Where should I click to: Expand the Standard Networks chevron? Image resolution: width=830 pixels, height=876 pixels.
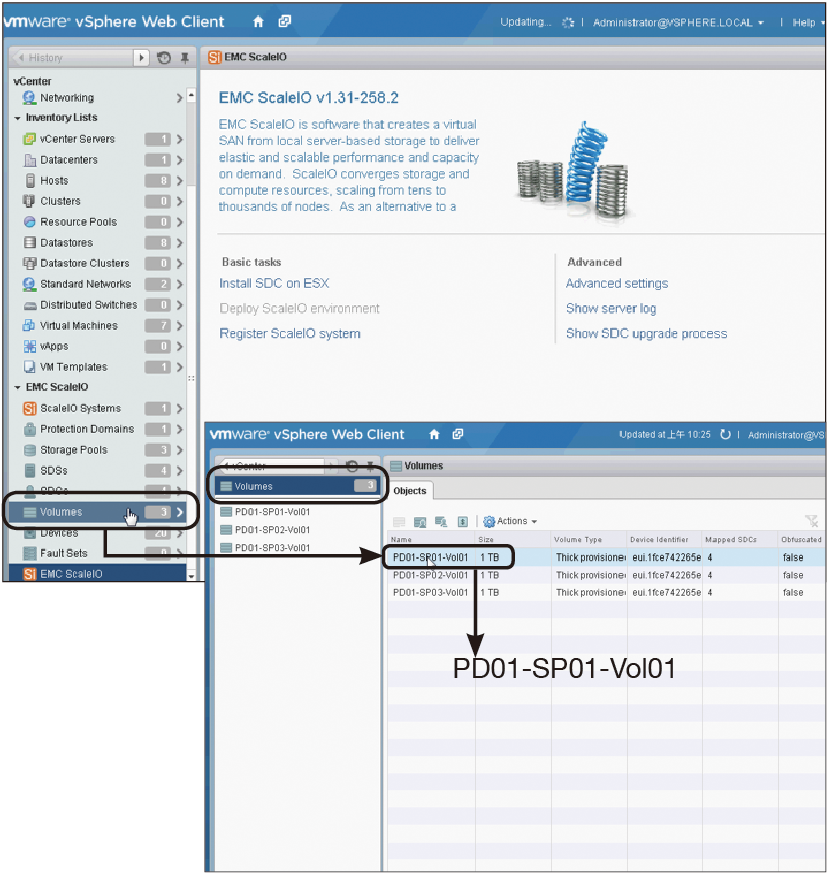click(x=179, y=284)
